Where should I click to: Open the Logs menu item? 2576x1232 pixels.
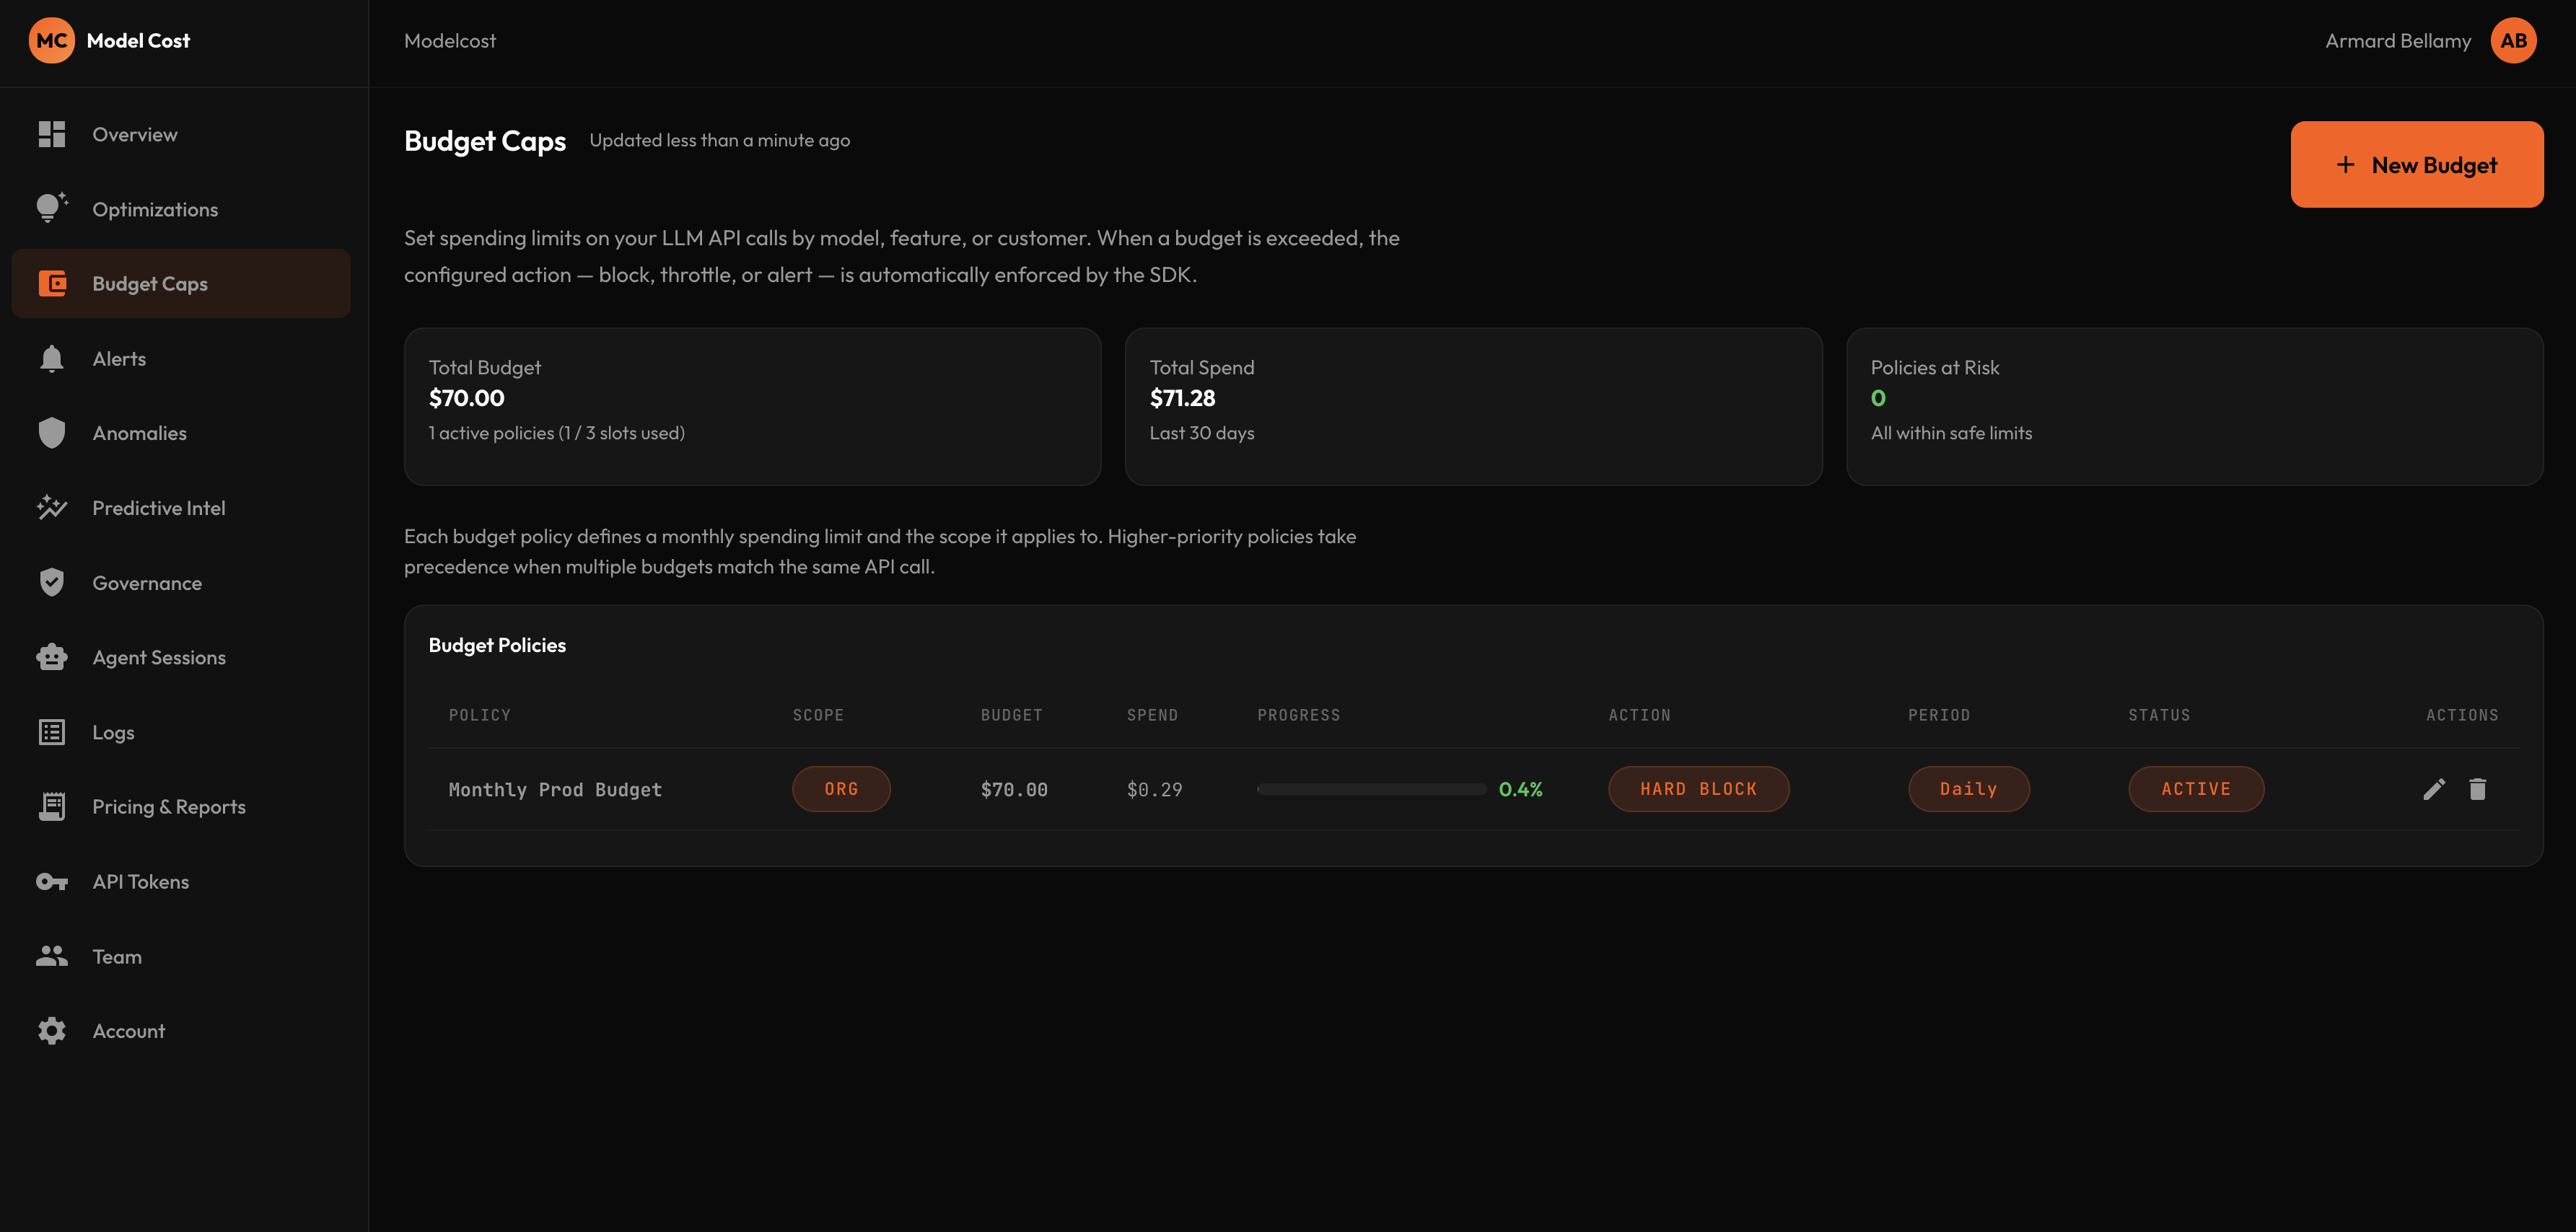point(113,732)
